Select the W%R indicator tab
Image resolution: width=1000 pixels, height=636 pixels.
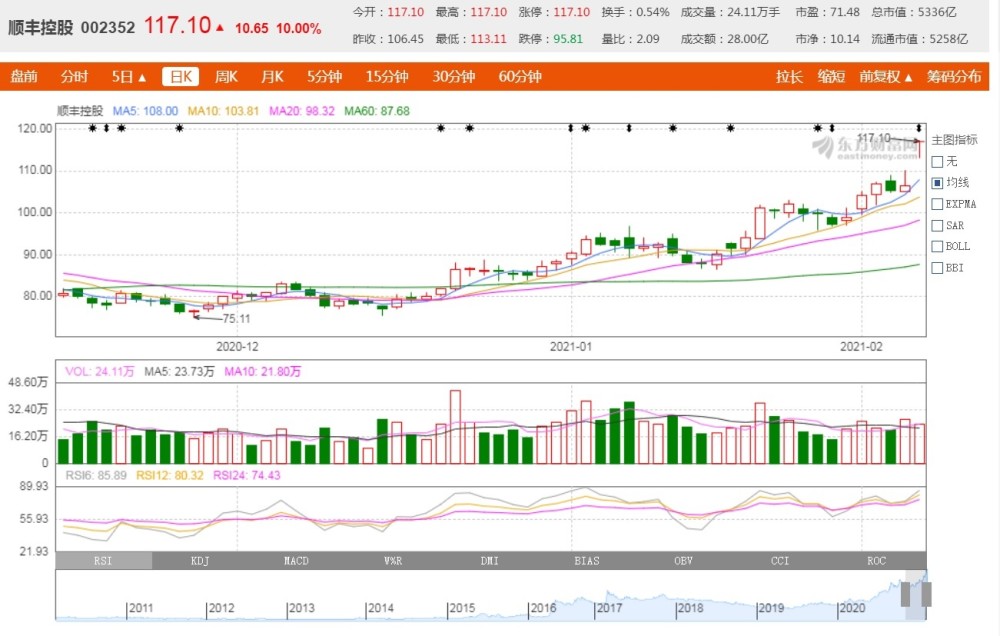pos(393,561)
